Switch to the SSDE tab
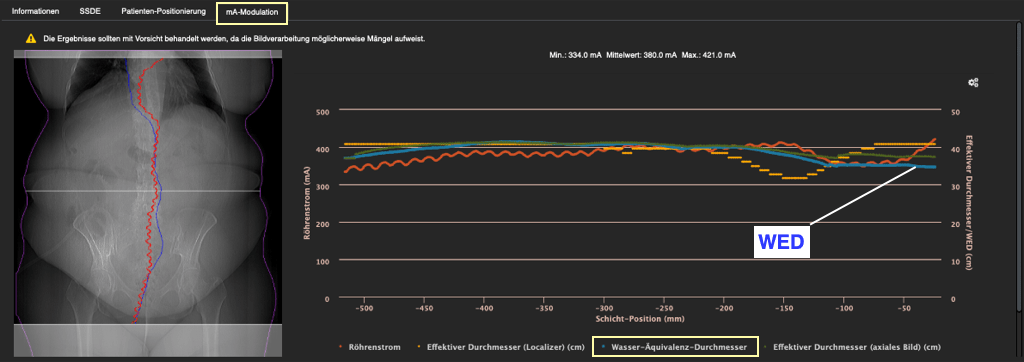1024x362 pixels. [90, 11]
